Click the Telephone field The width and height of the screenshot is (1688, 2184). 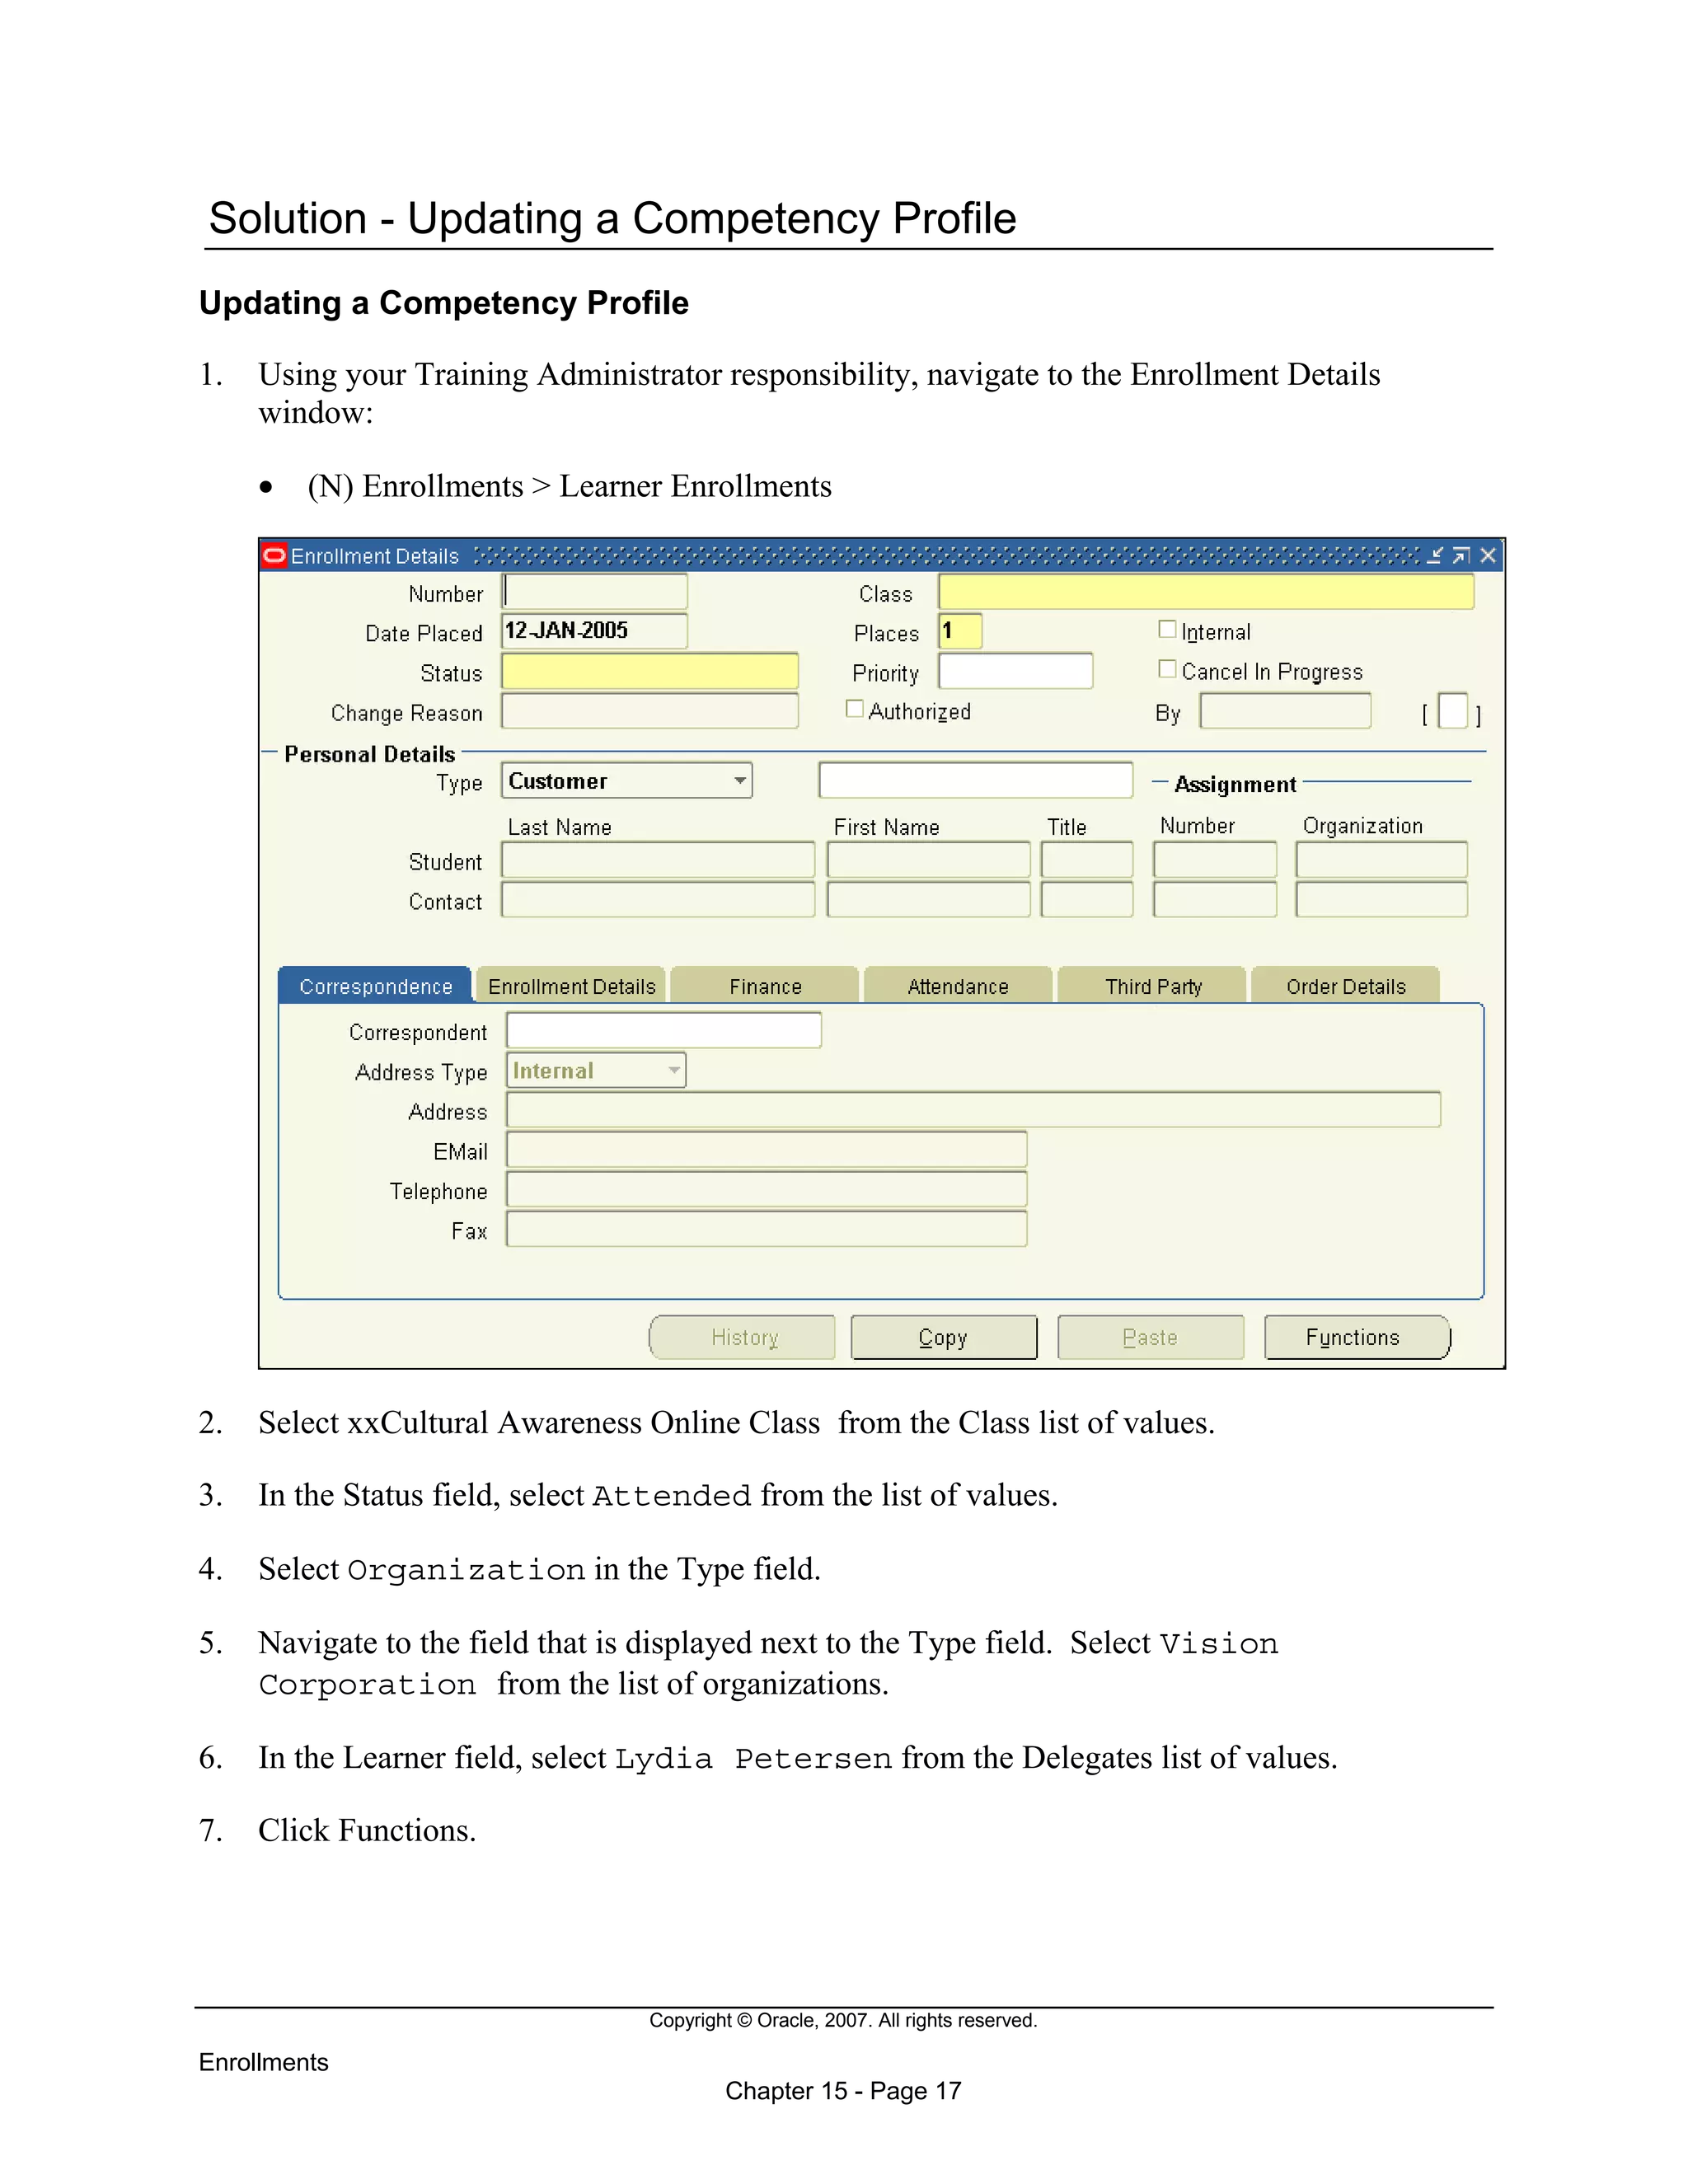click(767, 1189)
